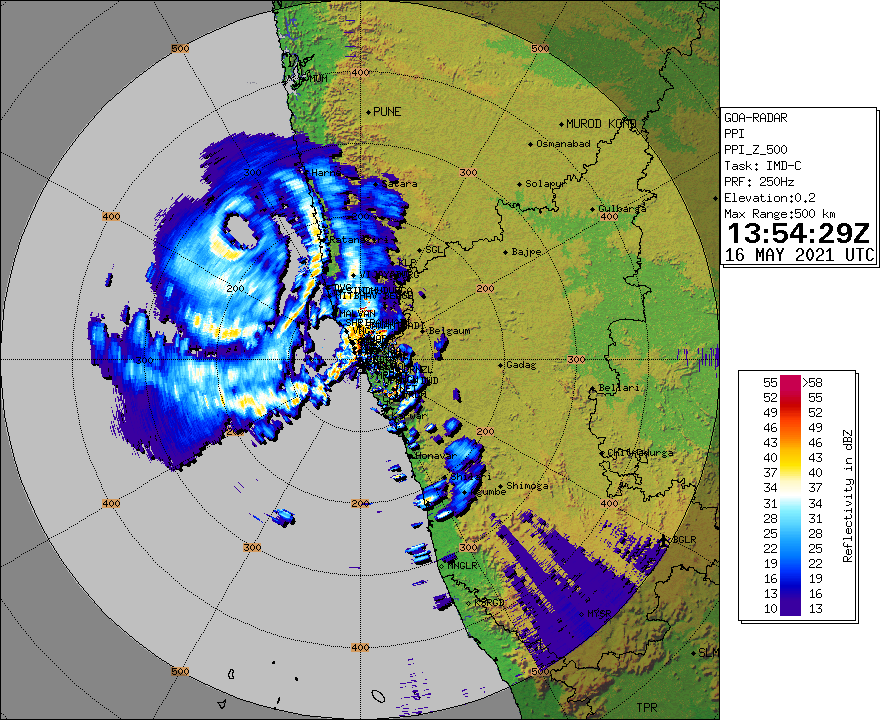Screen dimensions: 880x720
Task: Click the airplane marker beside BGLR
Action: 664,540
